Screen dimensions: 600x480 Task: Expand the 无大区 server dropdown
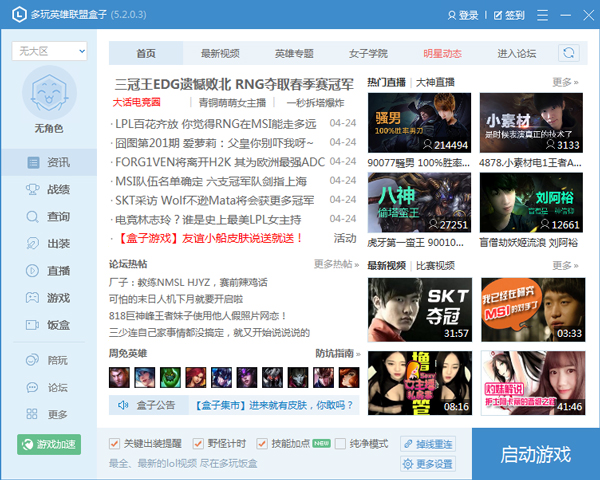49,51
